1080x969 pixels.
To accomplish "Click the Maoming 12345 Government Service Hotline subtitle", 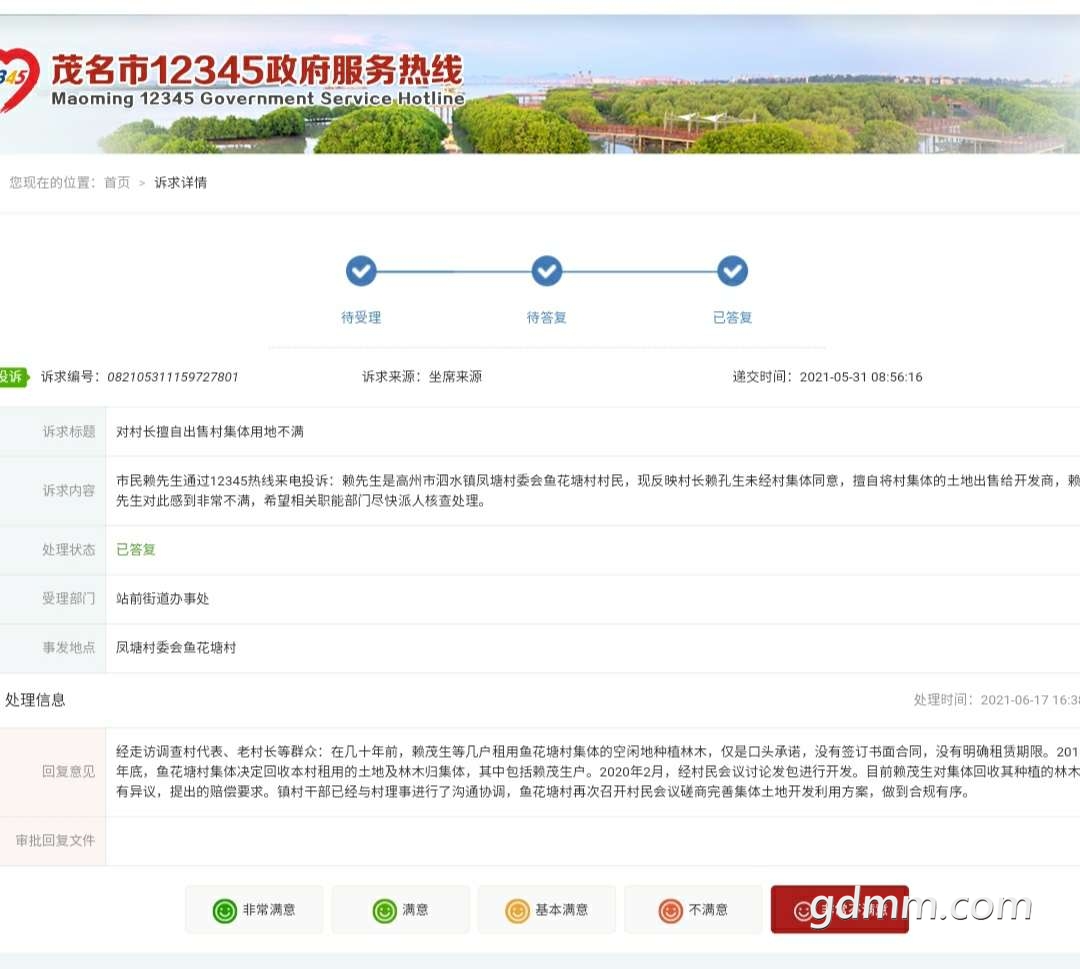I will pyautogui.click(x=258, y=98).
